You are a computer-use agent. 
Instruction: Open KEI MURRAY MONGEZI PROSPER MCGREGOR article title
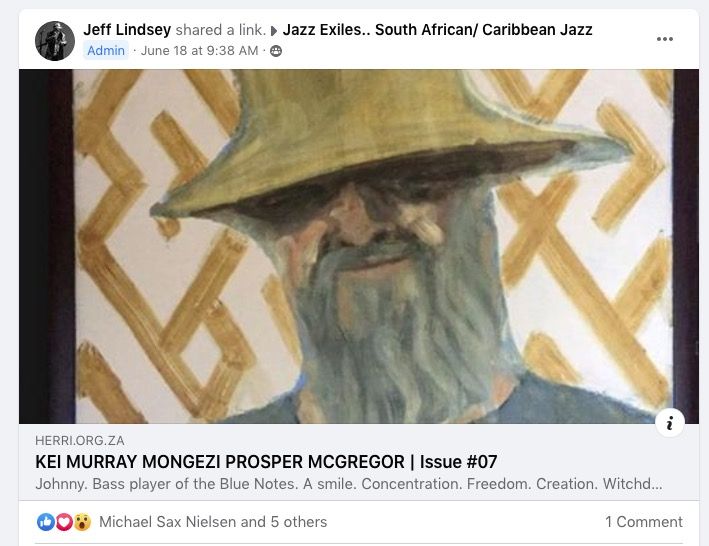click(x=266, y=462)
